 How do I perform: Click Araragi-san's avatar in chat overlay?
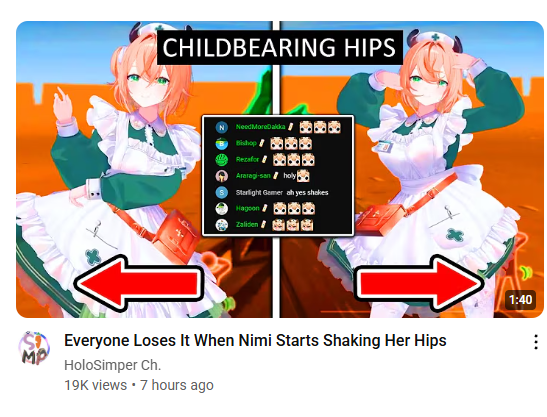pyautogui.click(x=222, y=176)
